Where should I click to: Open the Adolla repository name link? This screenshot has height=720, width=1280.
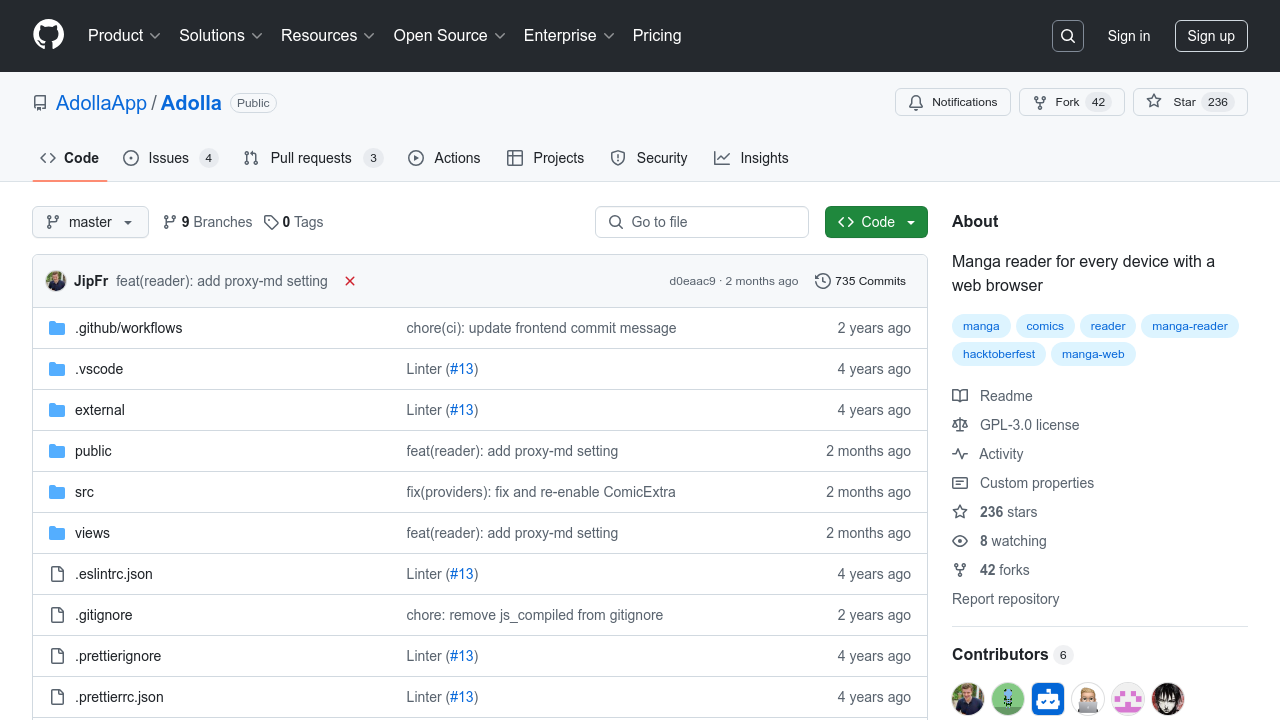tap(191, 103)
